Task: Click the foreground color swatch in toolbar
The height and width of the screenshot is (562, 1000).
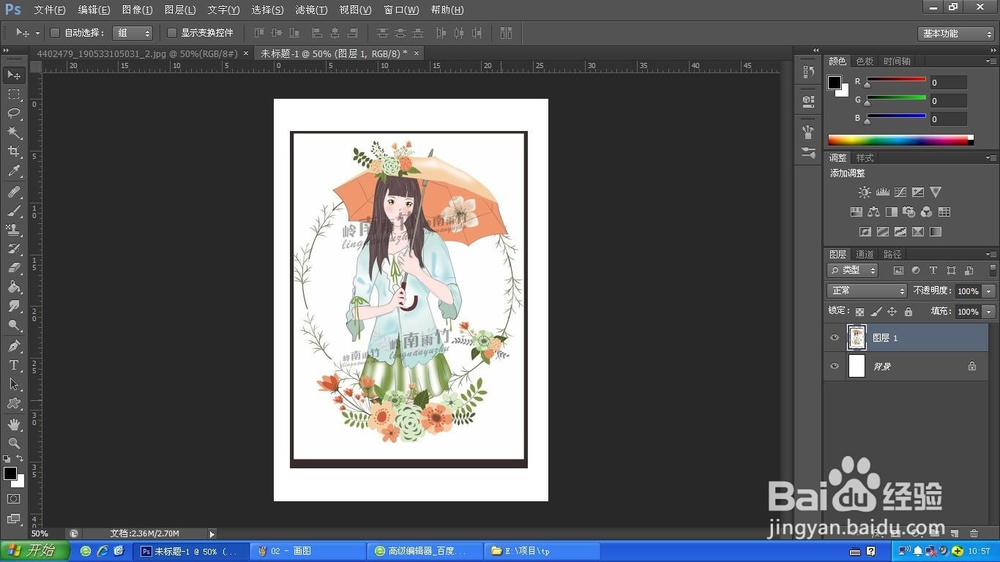Action: point(10,473)
